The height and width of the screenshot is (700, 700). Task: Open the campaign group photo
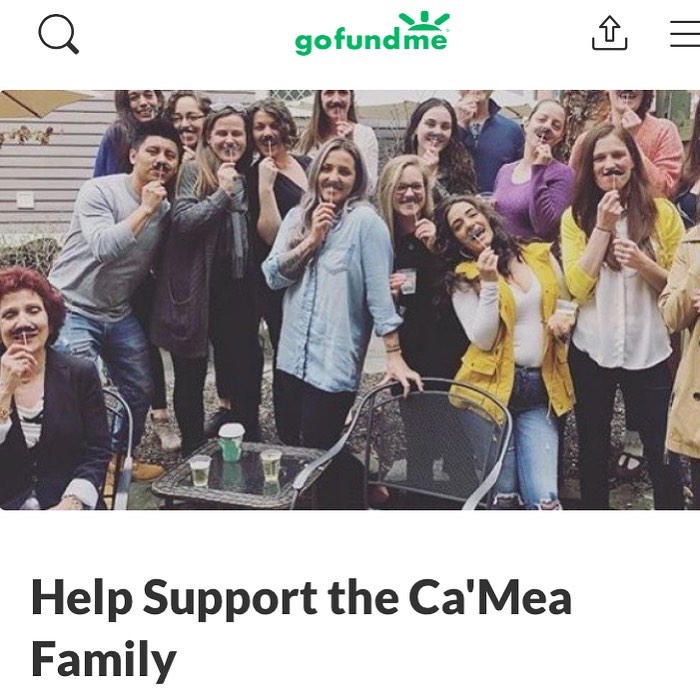pyautogui.click(x=350, y=300)
